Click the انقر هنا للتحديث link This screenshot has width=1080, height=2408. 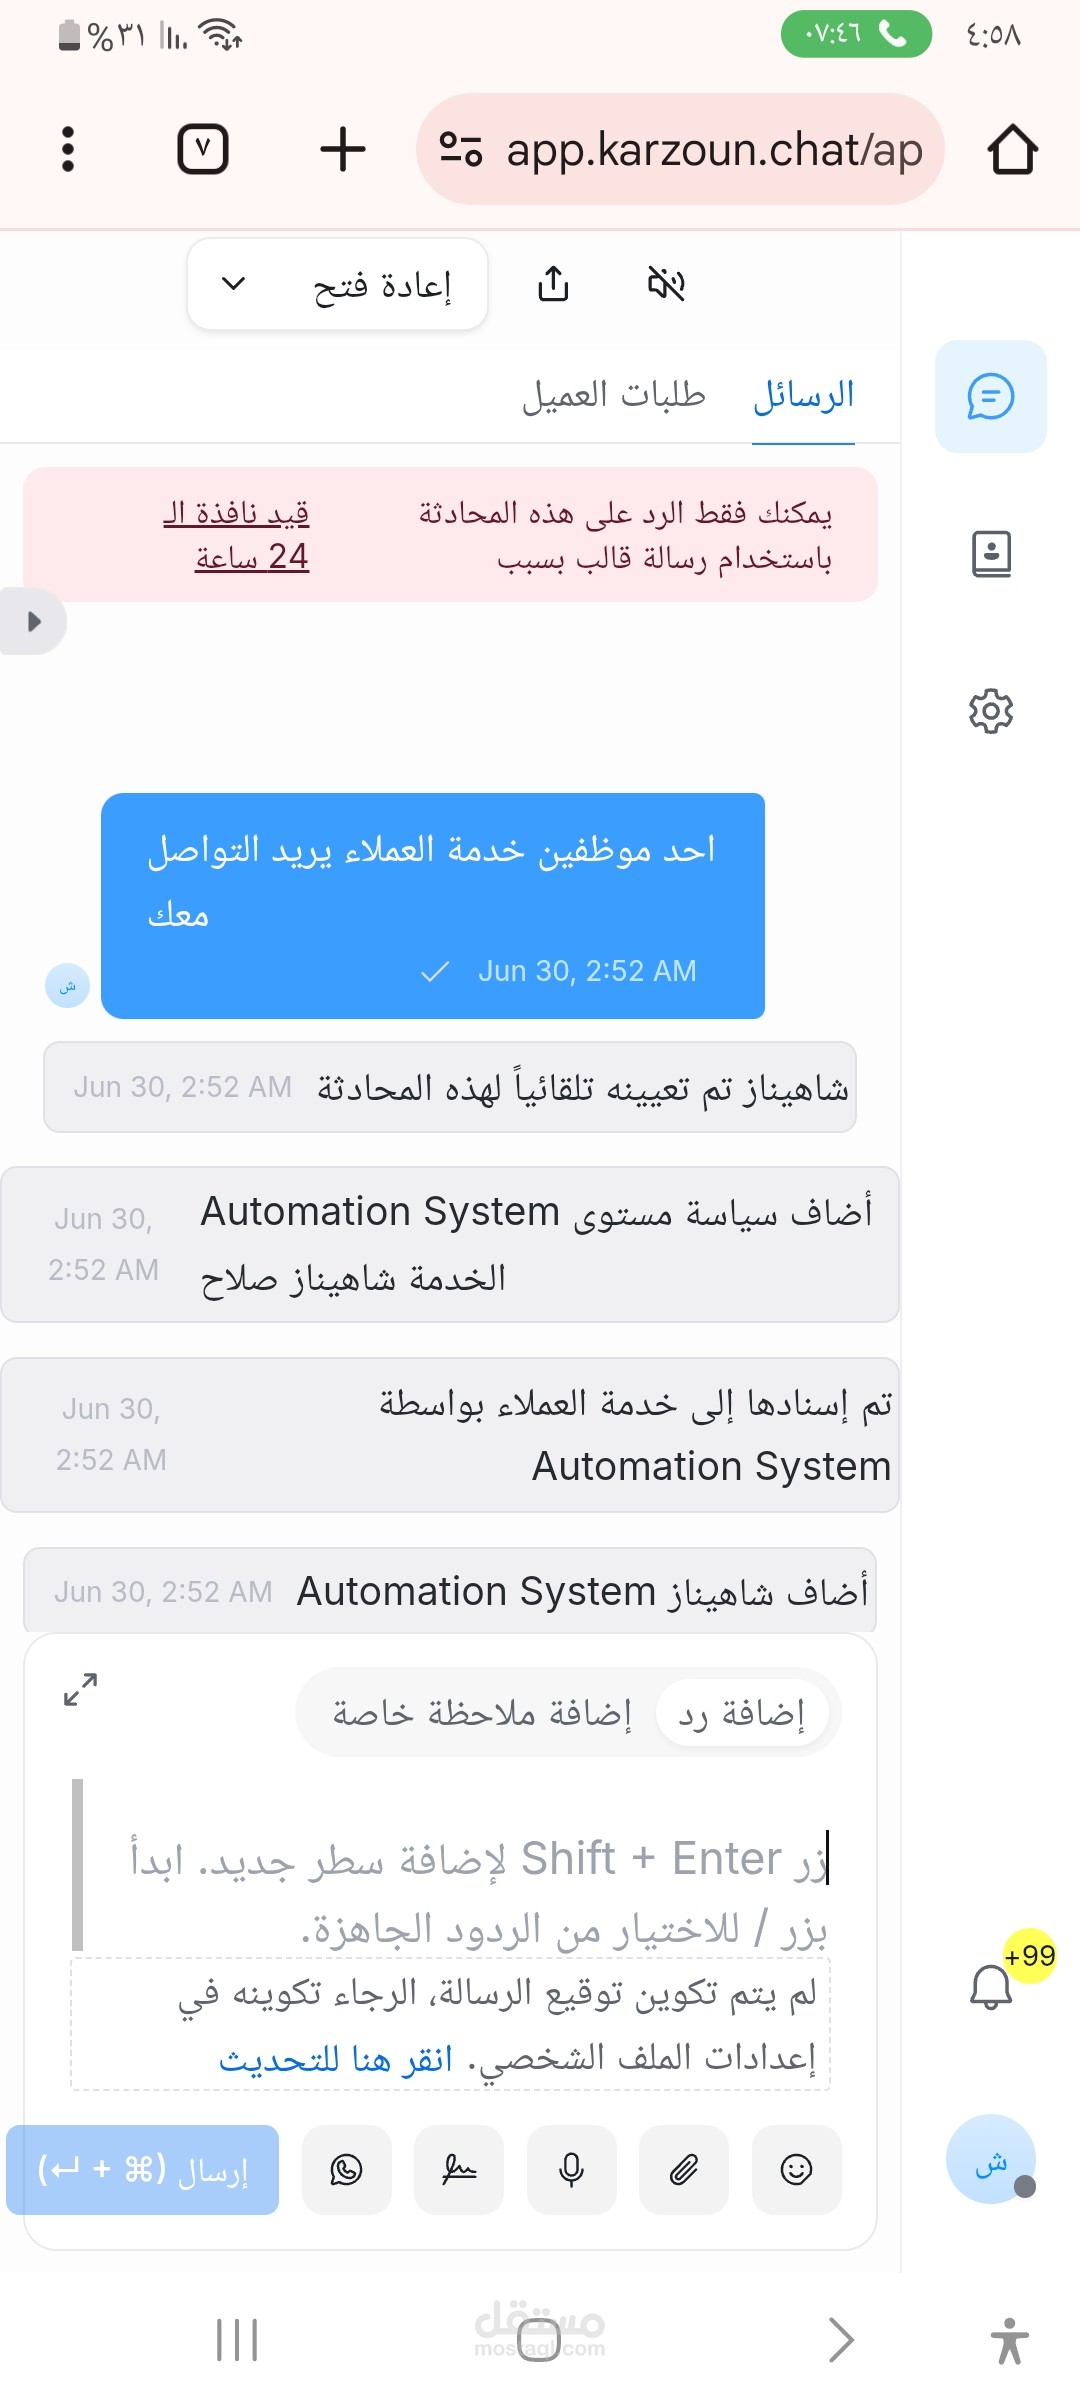[336, 2059]
